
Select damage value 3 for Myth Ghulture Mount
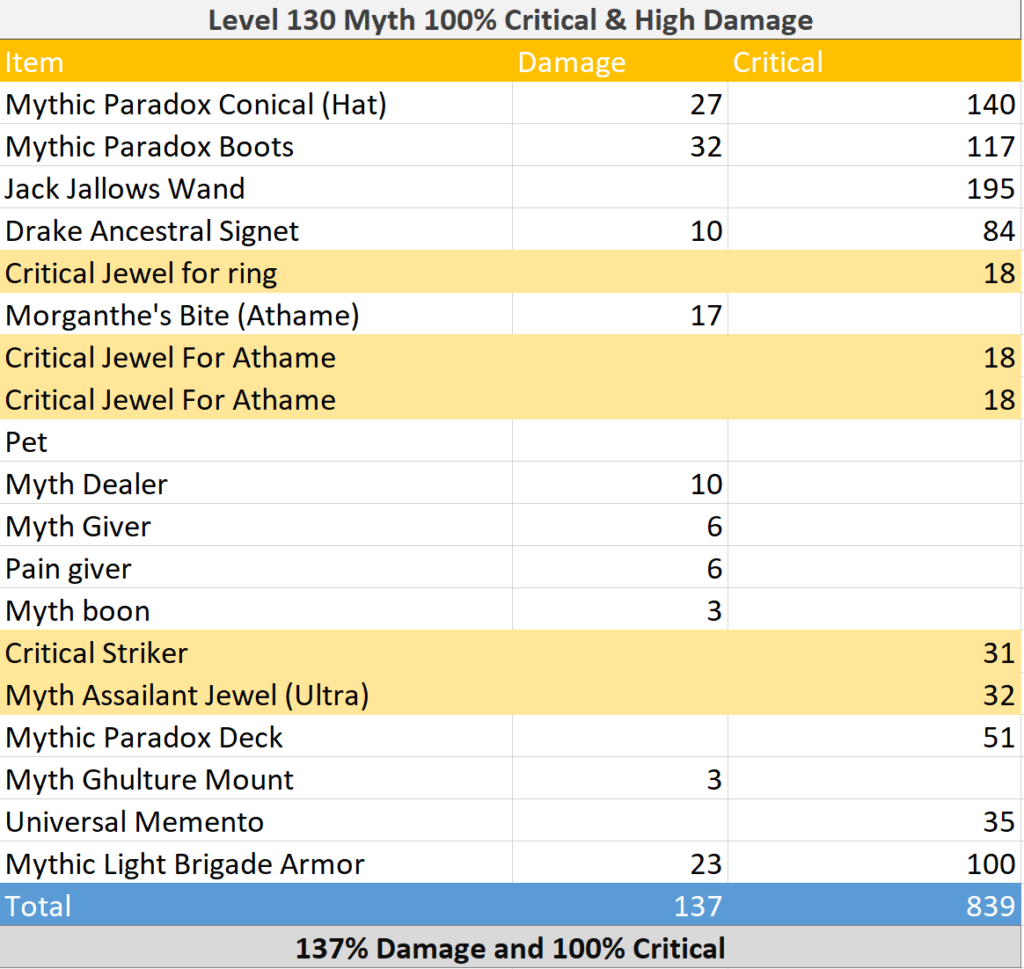tap(620, 779)
